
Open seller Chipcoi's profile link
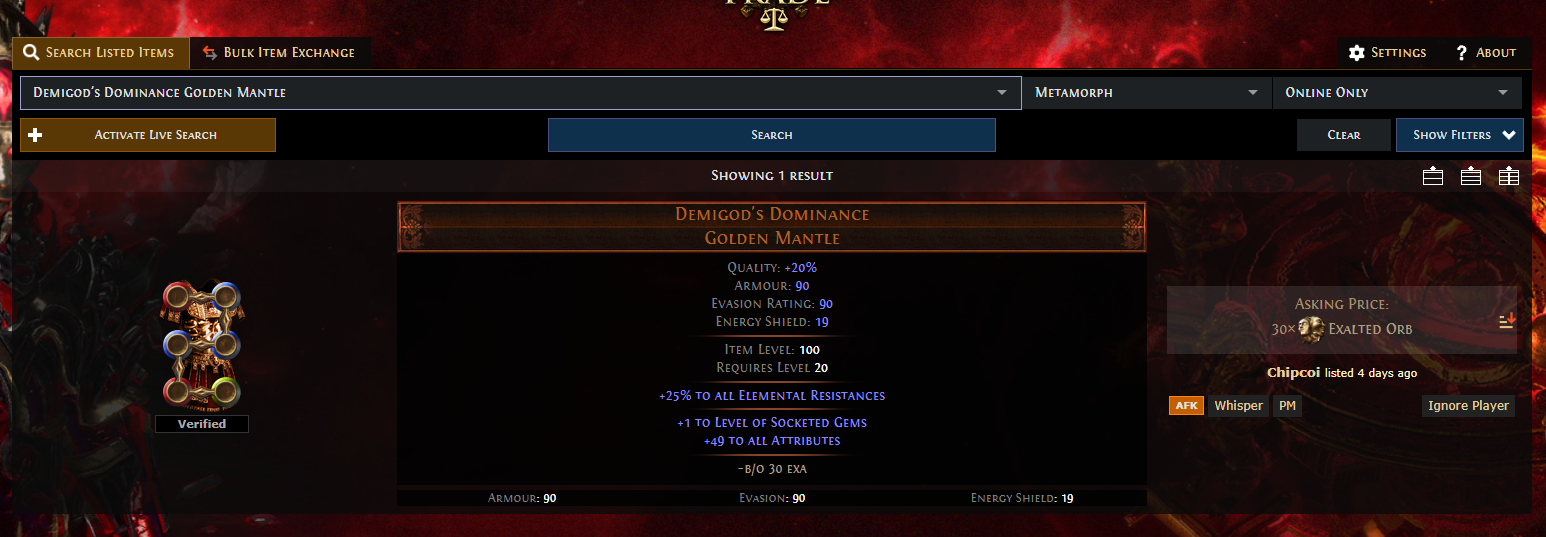tap(1294, 373)
